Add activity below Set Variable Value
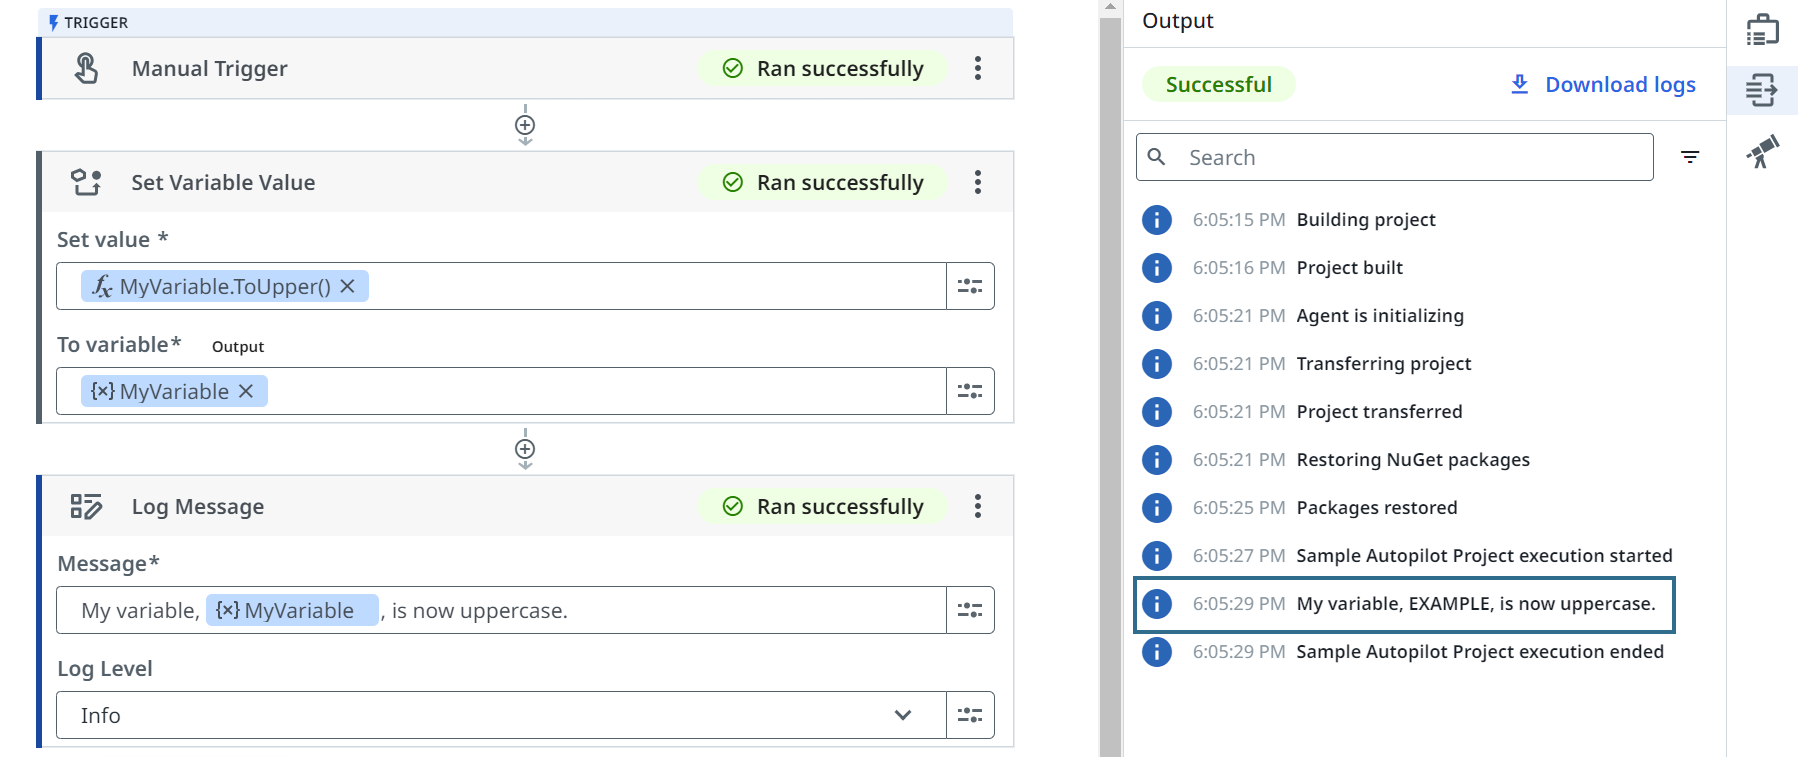 click(525, 449)
